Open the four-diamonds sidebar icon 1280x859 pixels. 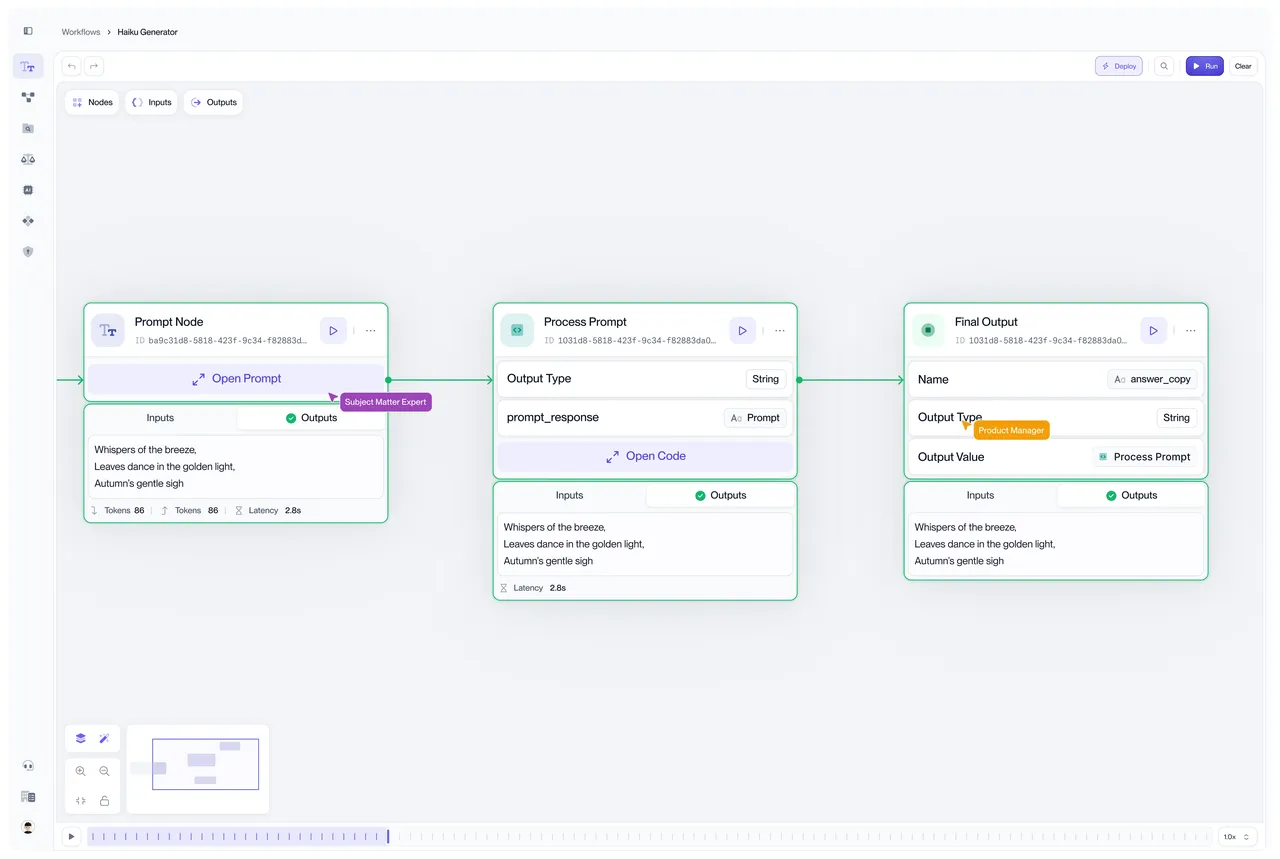(x=28, y=221)
